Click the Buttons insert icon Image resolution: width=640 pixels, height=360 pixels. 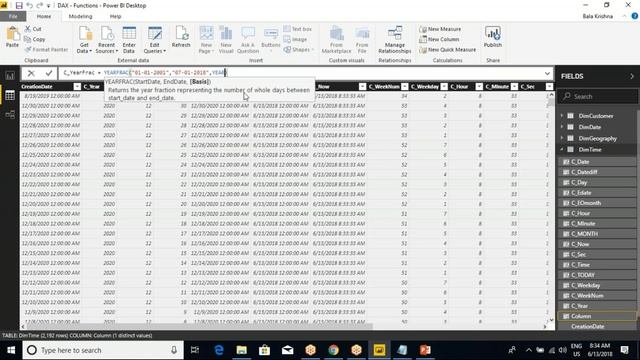(271, 39)
